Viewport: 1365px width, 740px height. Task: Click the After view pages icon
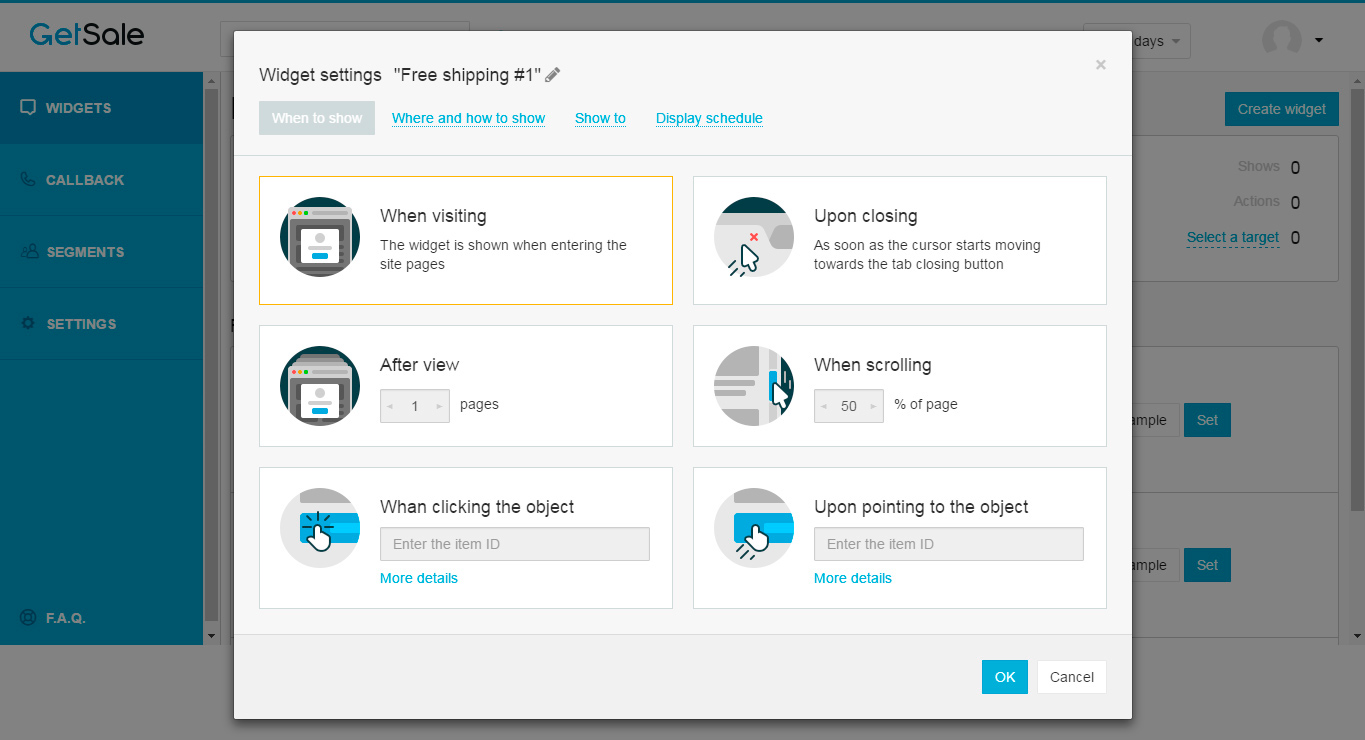tap(320, 386)
